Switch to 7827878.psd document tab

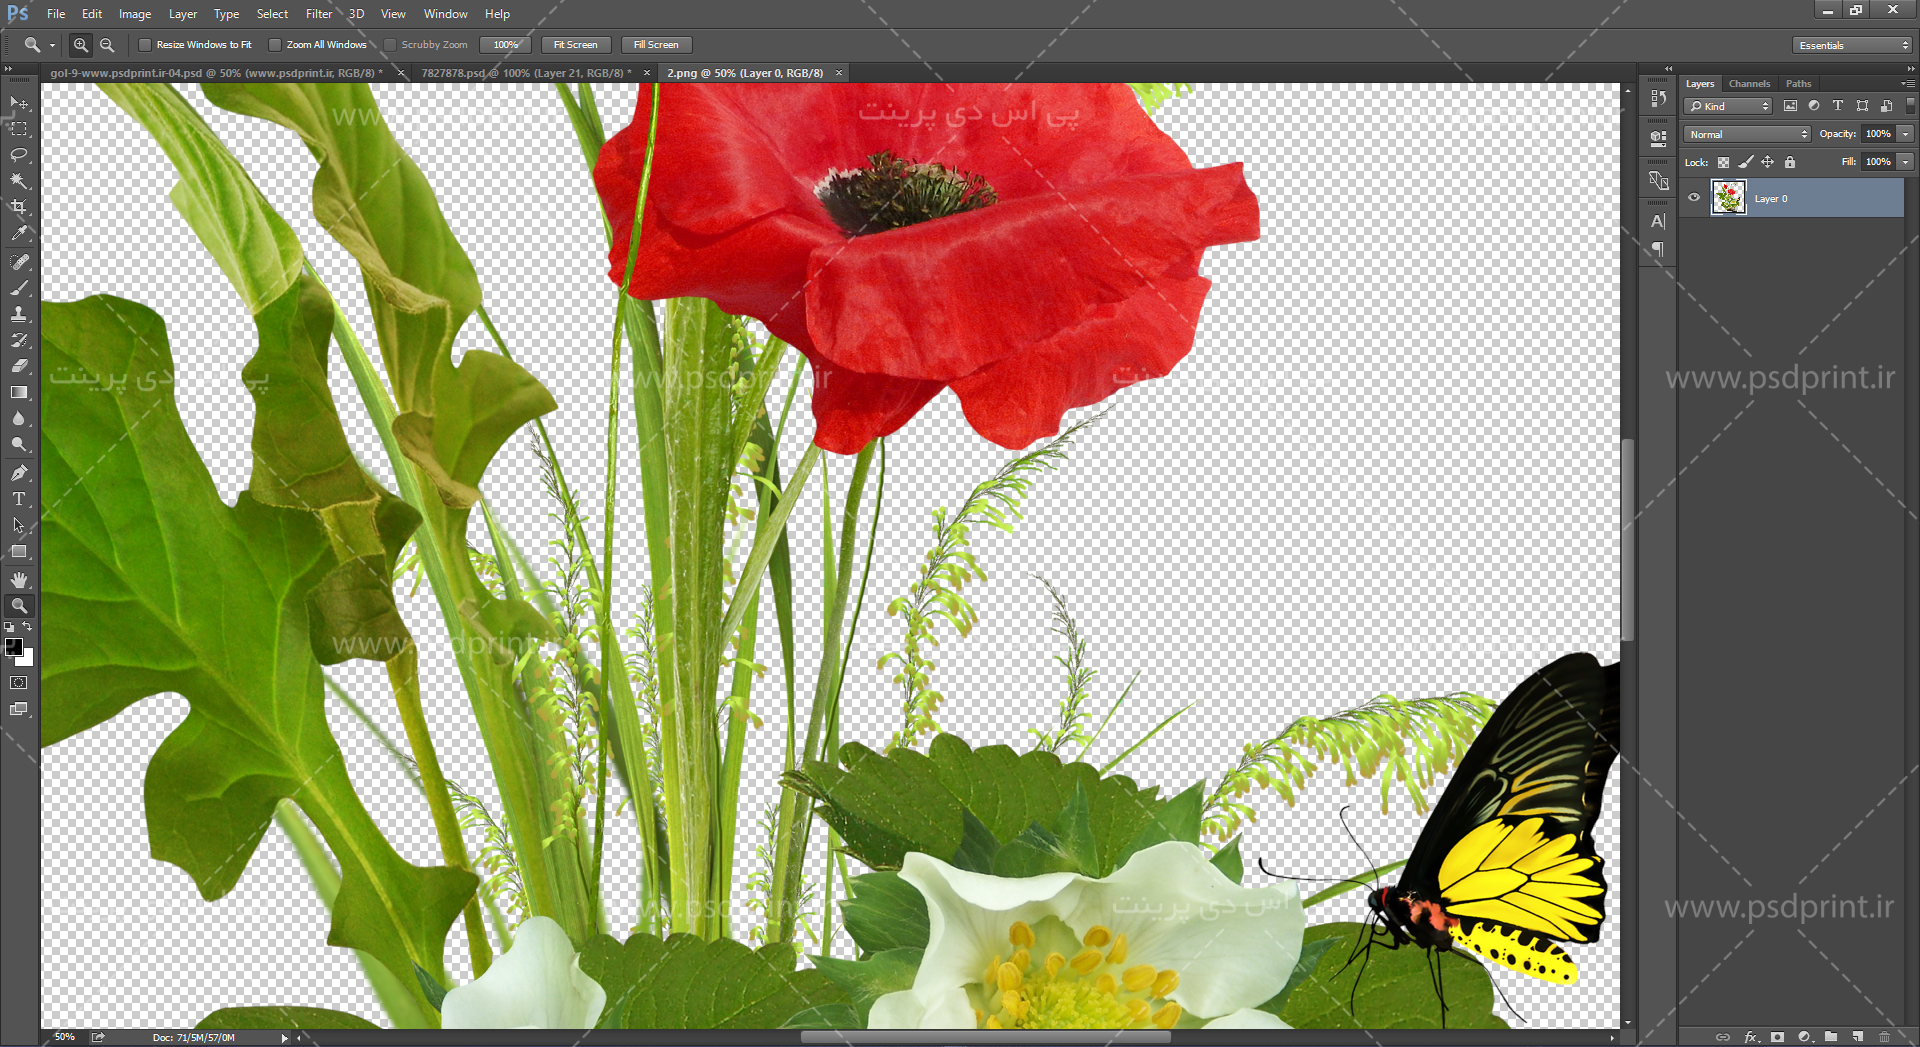526,73
